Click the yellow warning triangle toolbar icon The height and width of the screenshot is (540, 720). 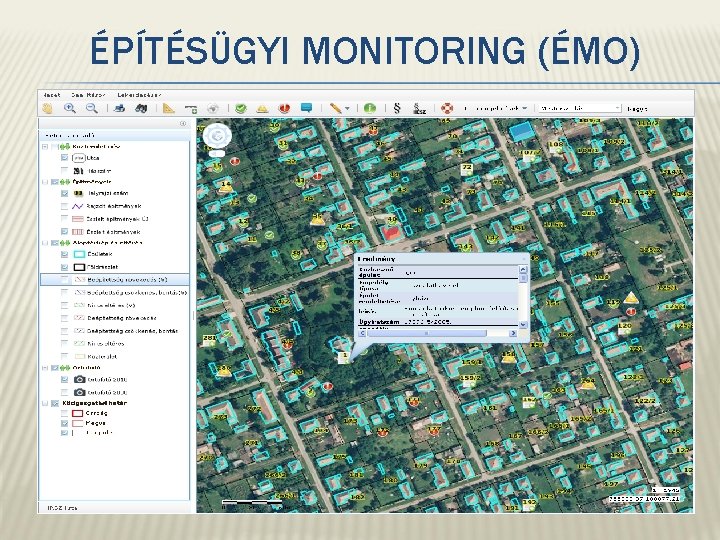click(x=262, y=109)
